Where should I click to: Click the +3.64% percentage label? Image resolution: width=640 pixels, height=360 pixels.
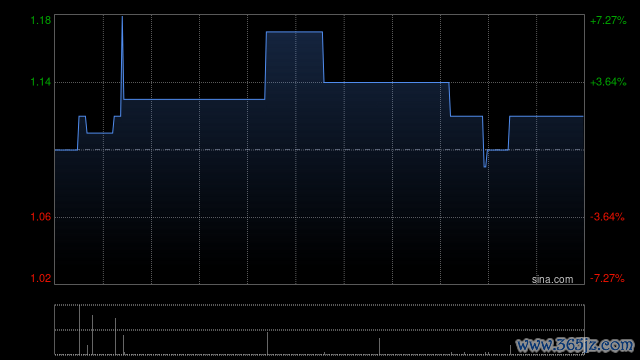608,82
